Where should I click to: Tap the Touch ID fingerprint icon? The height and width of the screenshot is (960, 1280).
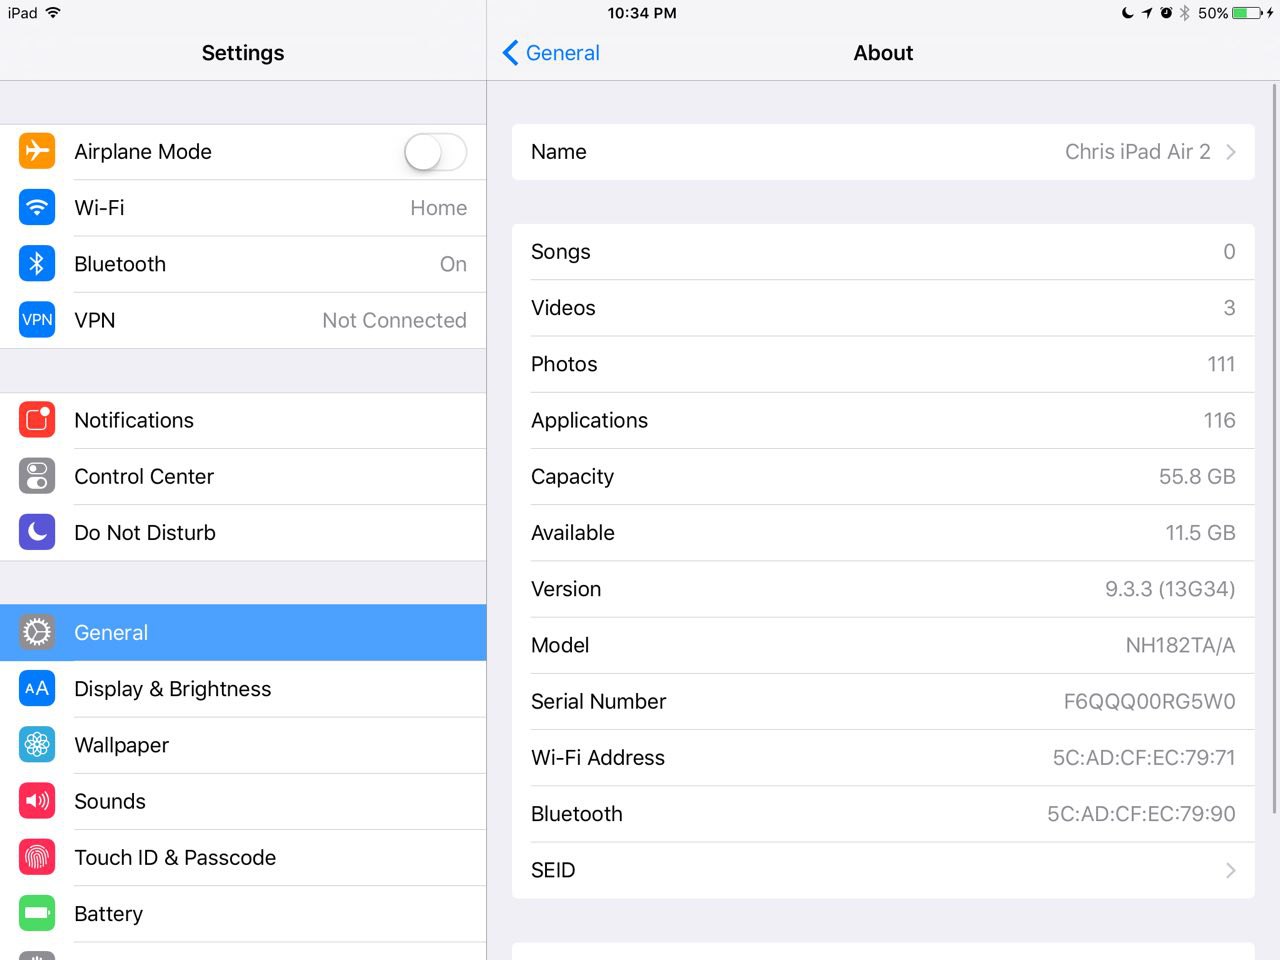[x=37, y=857]
